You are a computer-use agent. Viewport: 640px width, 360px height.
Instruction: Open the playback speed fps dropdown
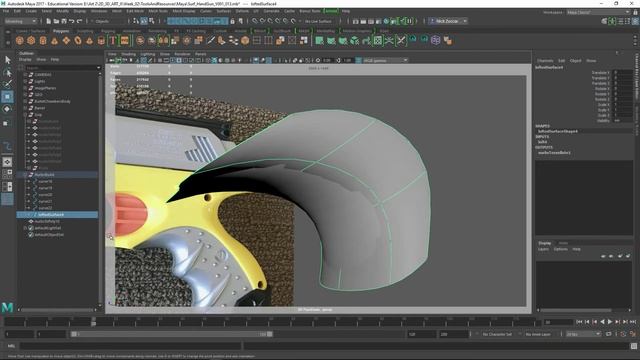pyautogui.click(x=583, y=334)
